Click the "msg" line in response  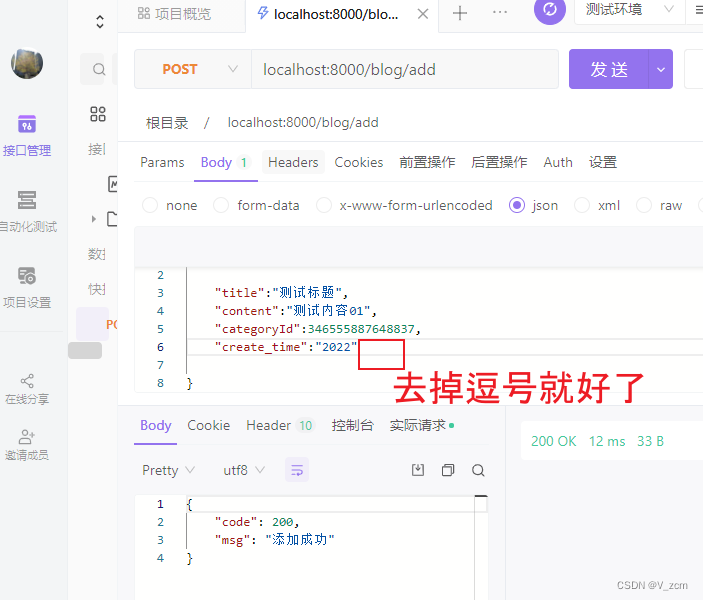pyautogui.click(x=274, y=540)
